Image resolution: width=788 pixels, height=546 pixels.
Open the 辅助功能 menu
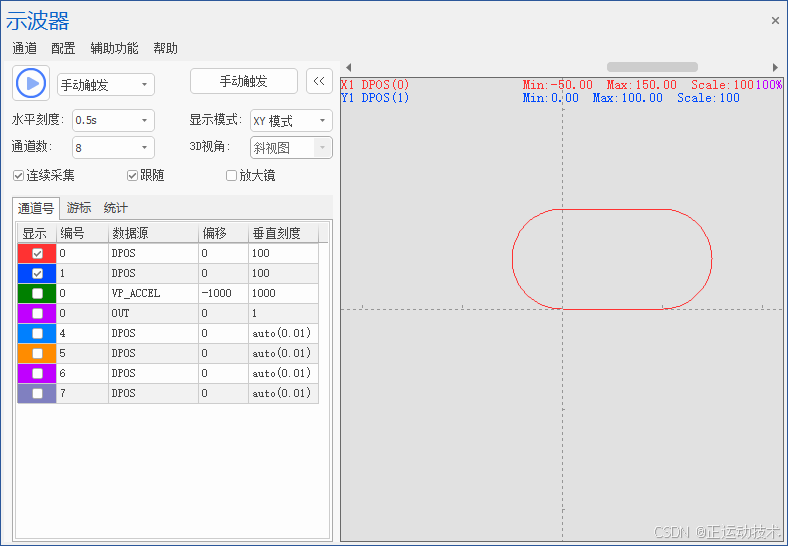(x=114, y=48)
